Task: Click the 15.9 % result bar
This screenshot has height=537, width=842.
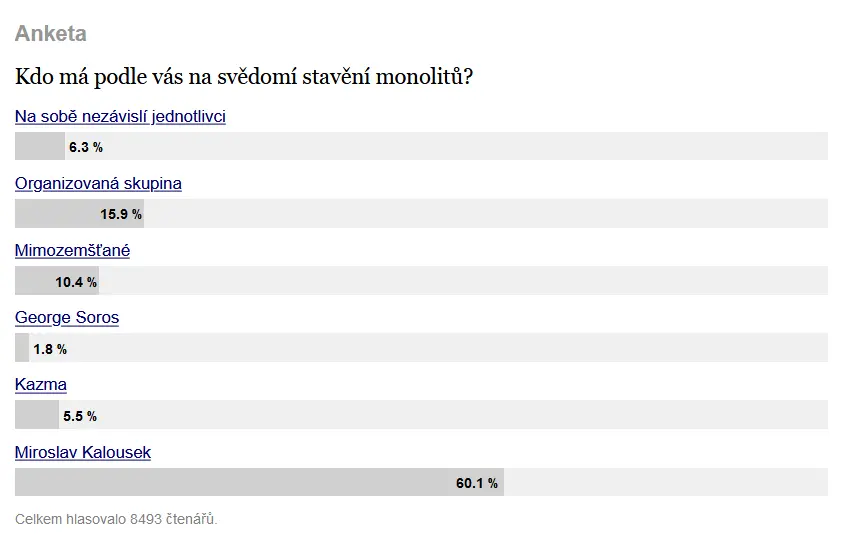Action: click(x=421, y=213)
